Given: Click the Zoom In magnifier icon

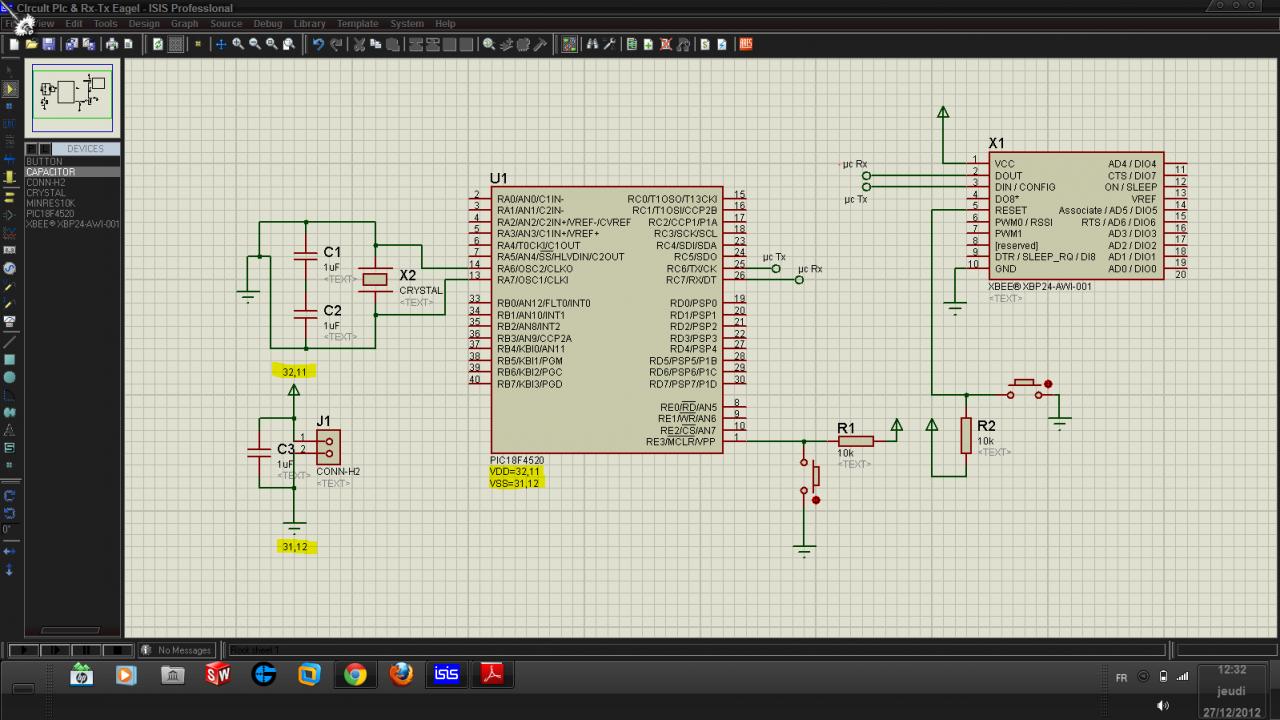Looking at the screenshot, I should [238, 44].
